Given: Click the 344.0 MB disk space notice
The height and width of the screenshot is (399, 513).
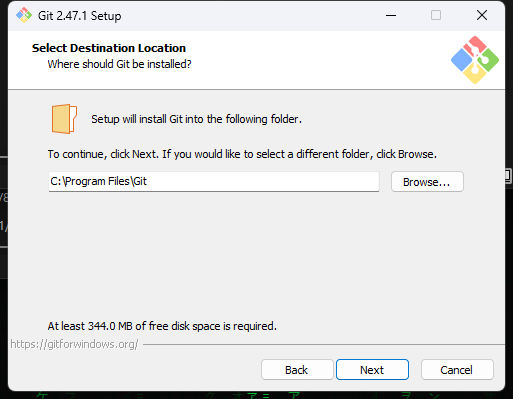Looking at the screenshot, I should [162, 326].
